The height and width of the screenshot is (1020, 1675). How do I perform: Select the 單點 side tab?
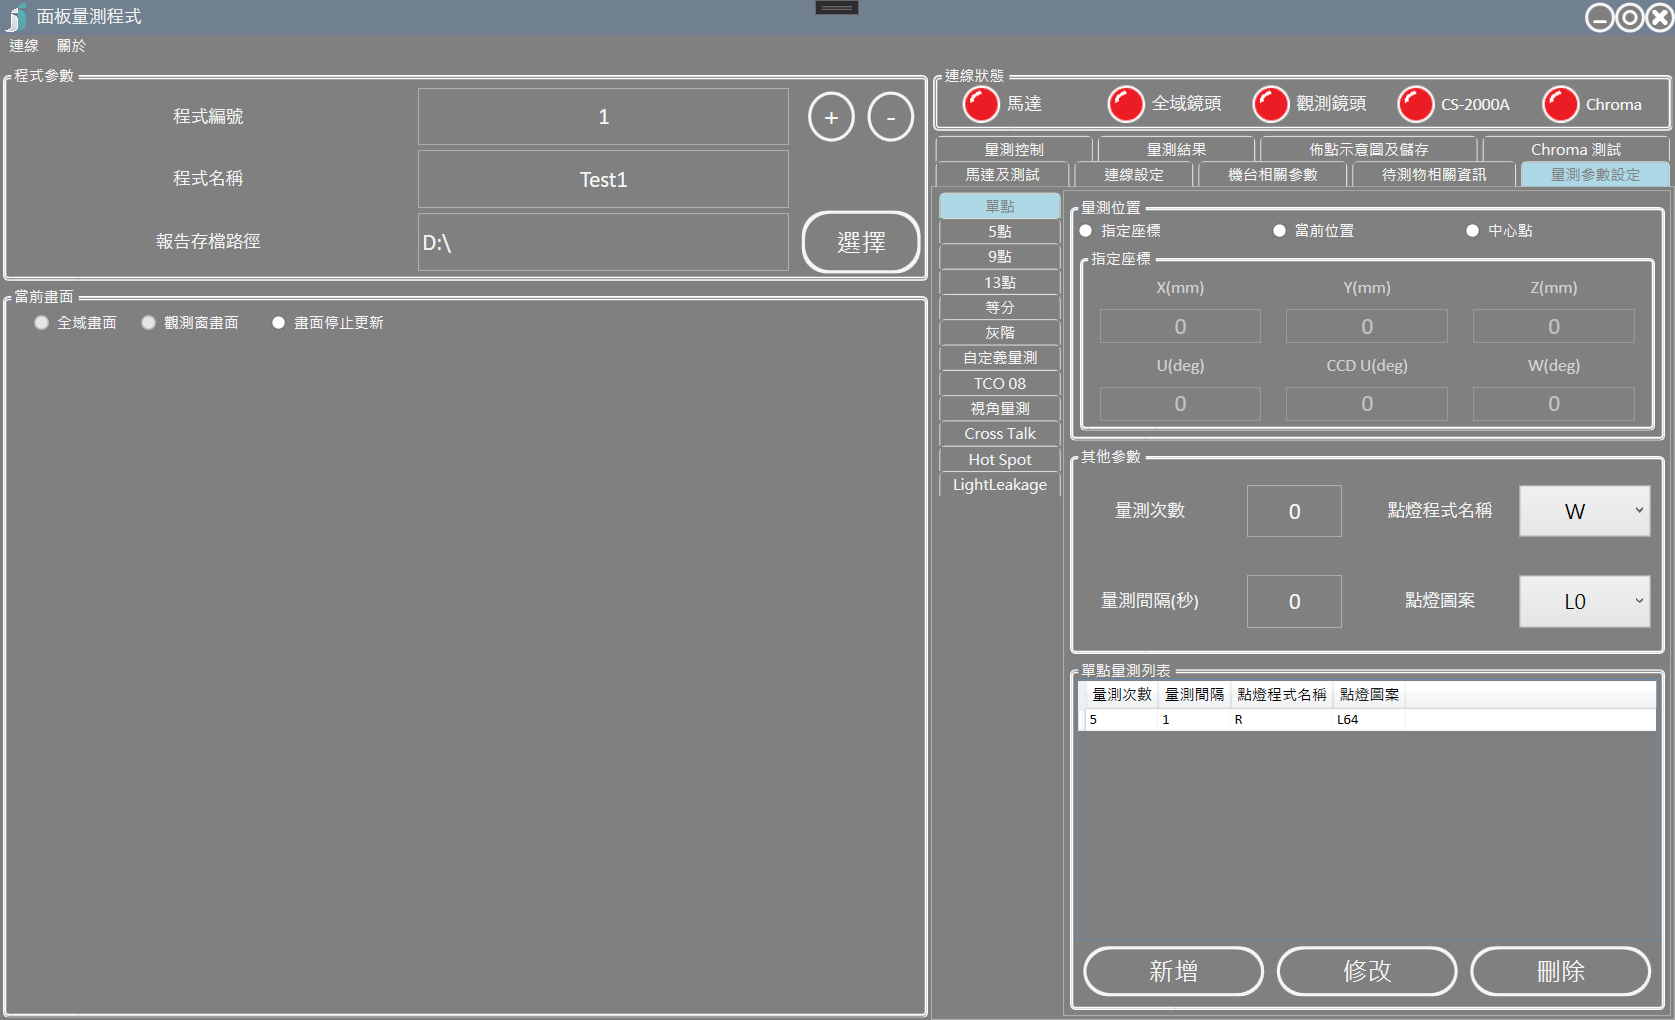1000,206
